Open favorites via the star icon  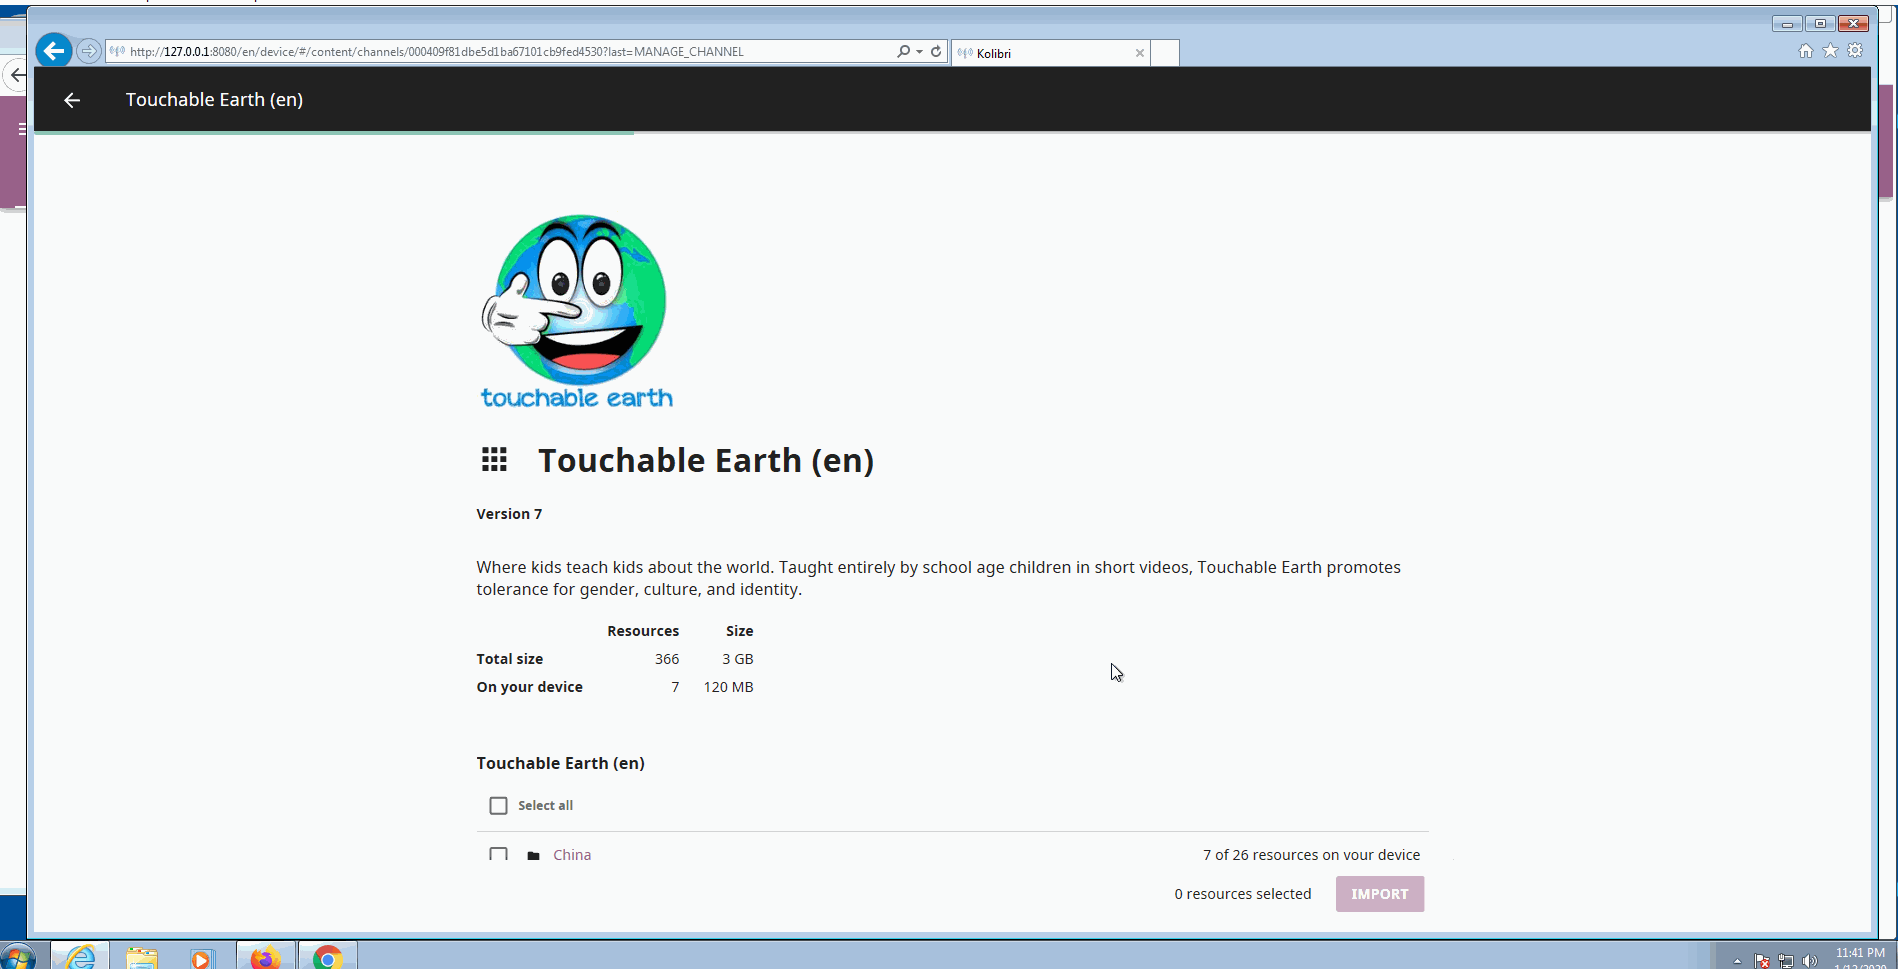point(1831,50)
